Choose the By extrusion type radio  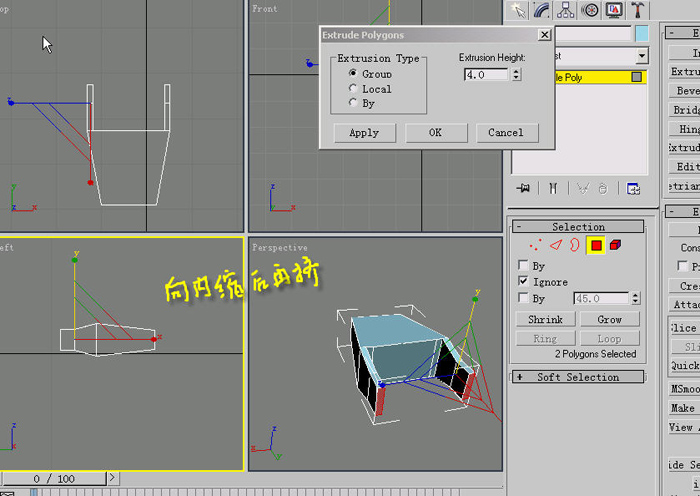(353, 103)
